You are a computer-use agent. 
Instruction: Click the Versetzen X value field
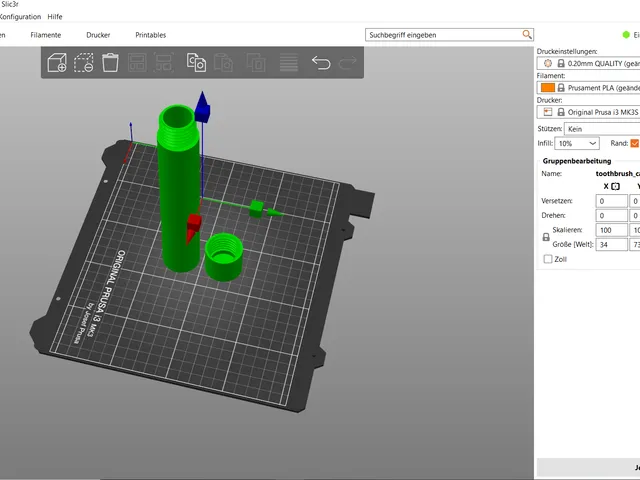point(611,201)
